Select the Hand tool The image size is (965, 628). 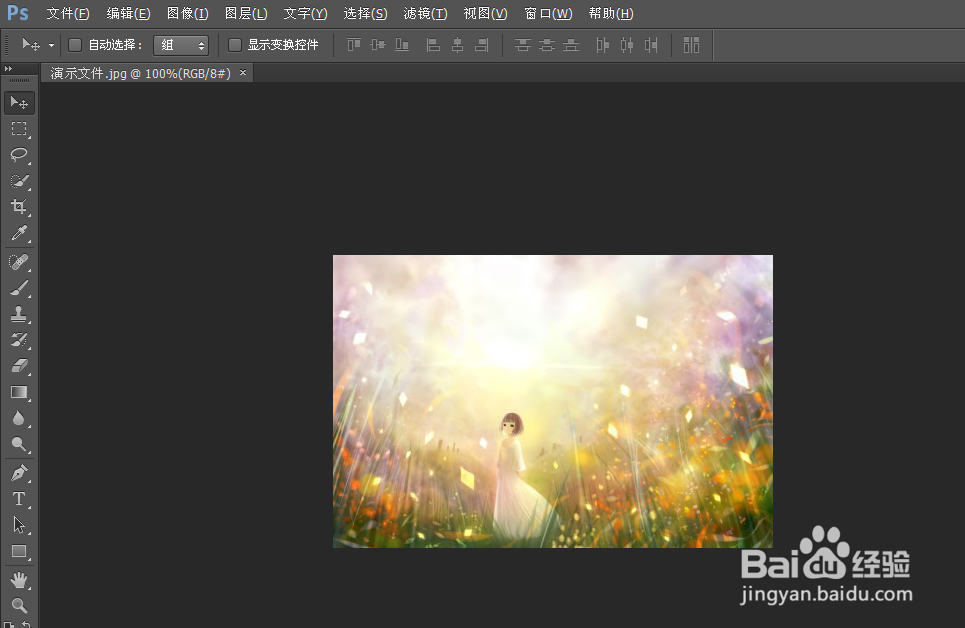coord(19,580)
